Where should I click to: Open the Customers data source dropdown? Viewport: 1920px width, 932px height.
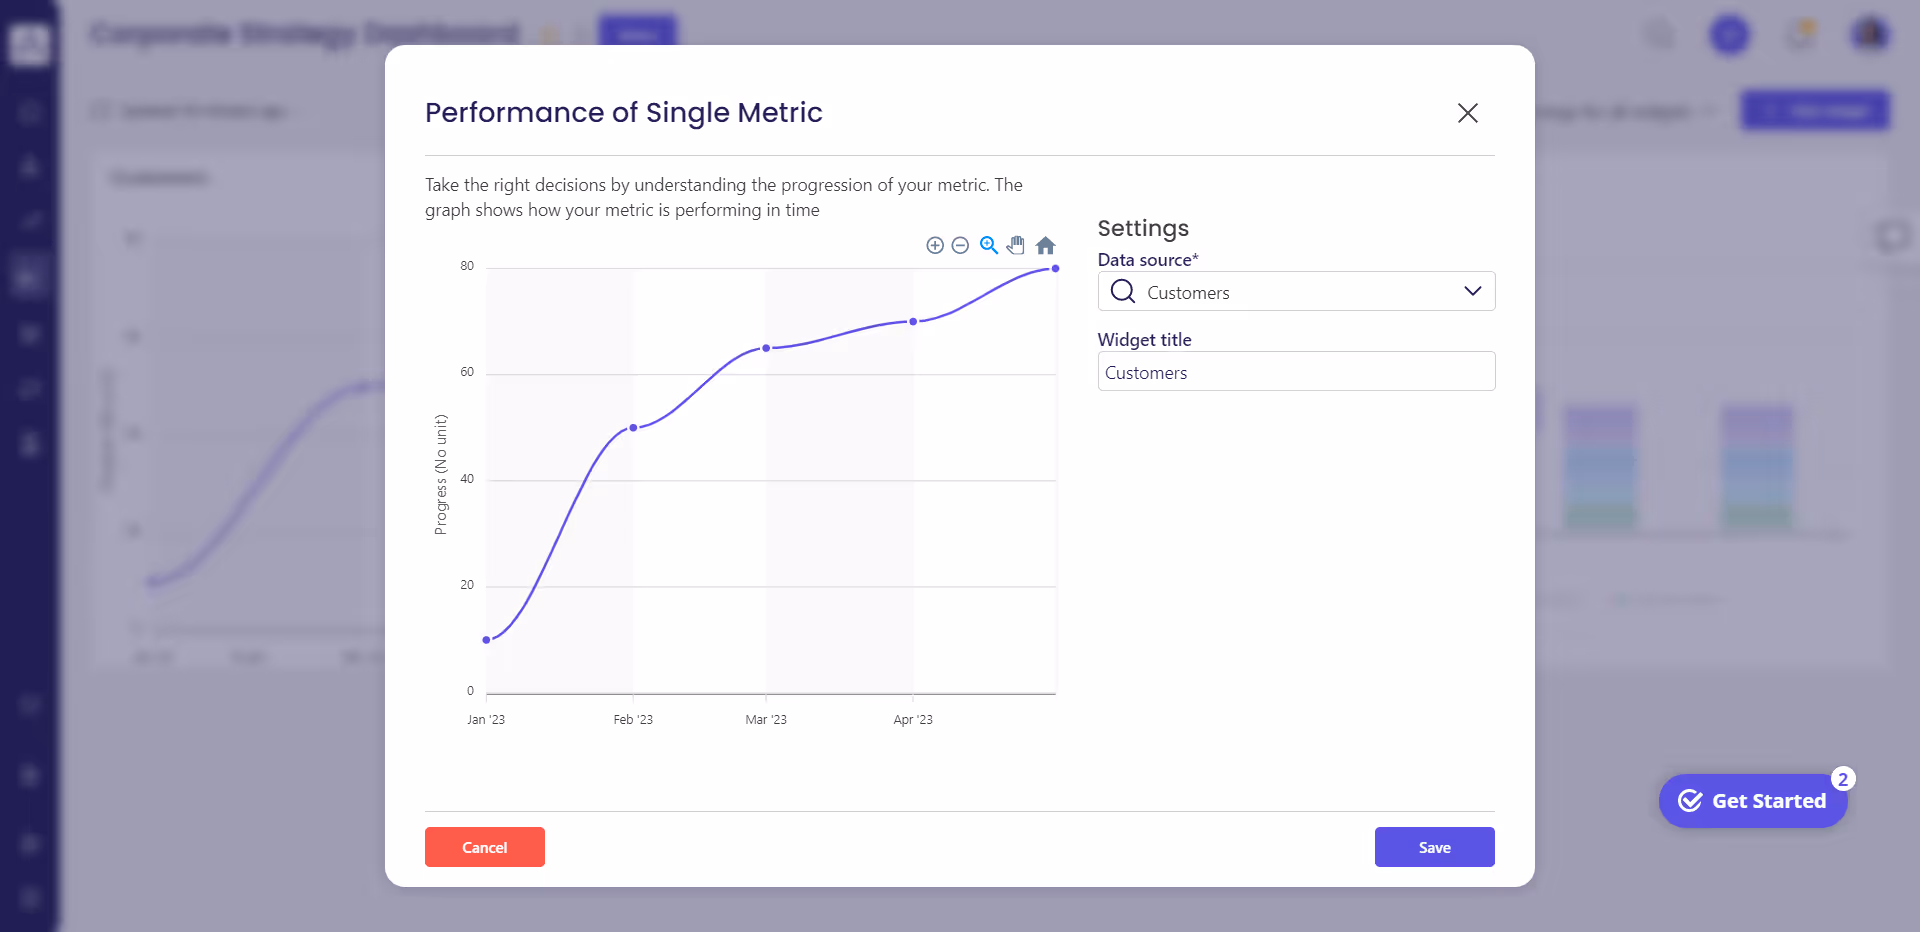1472,291
